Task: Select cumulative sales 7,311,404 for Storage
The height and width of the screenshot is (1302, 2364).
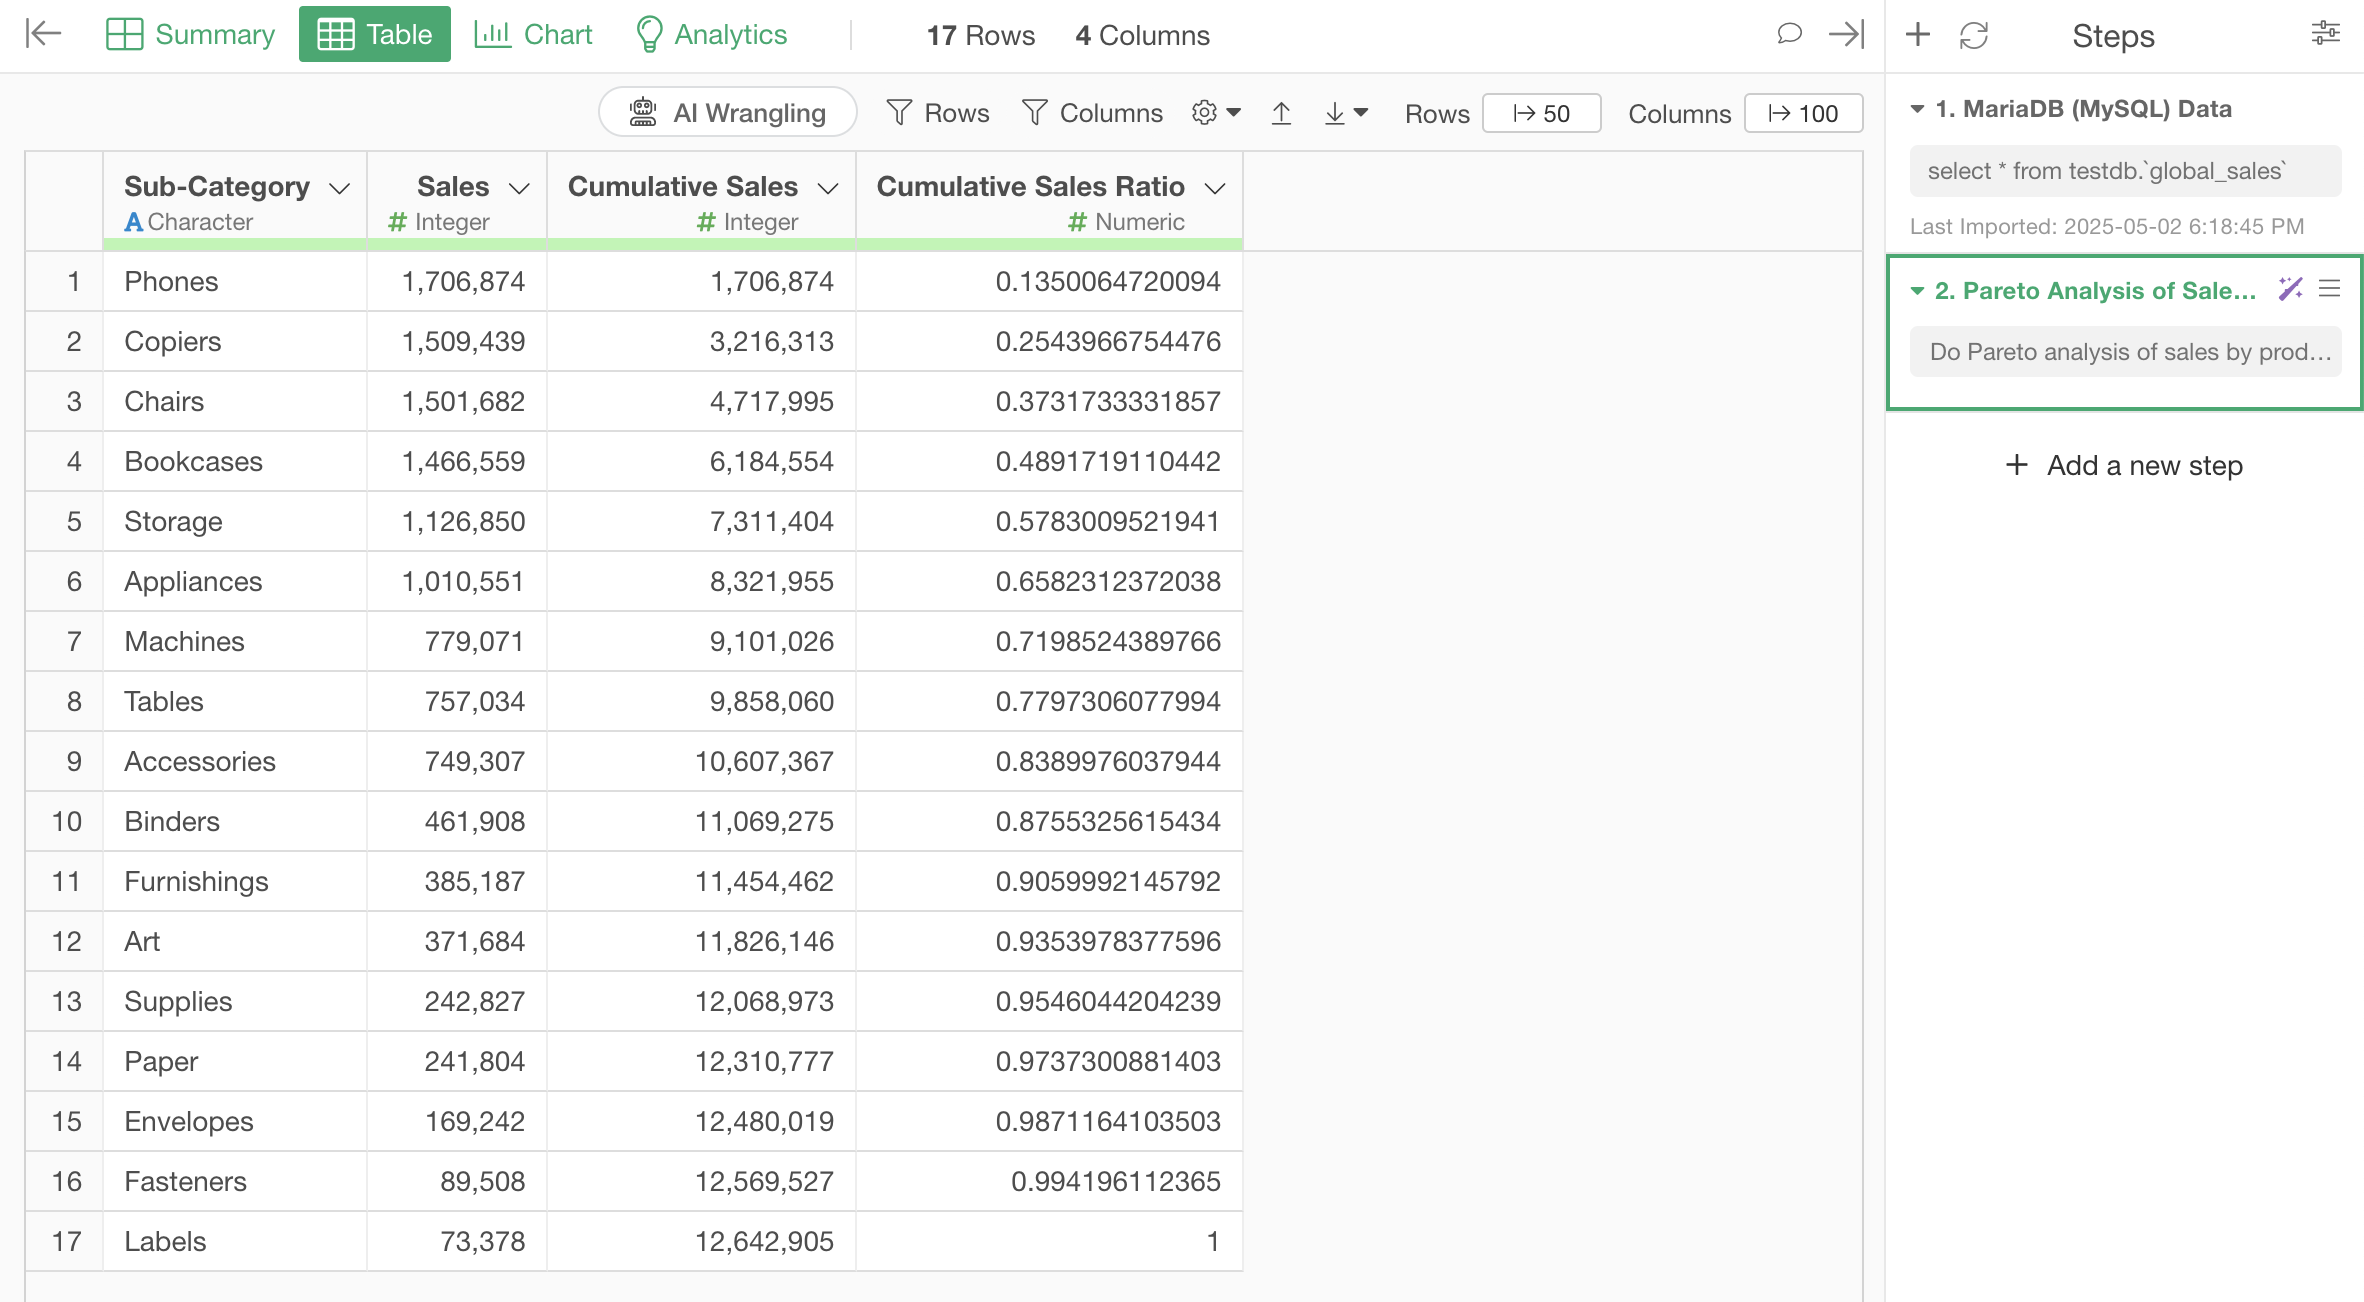Action: 701,521
